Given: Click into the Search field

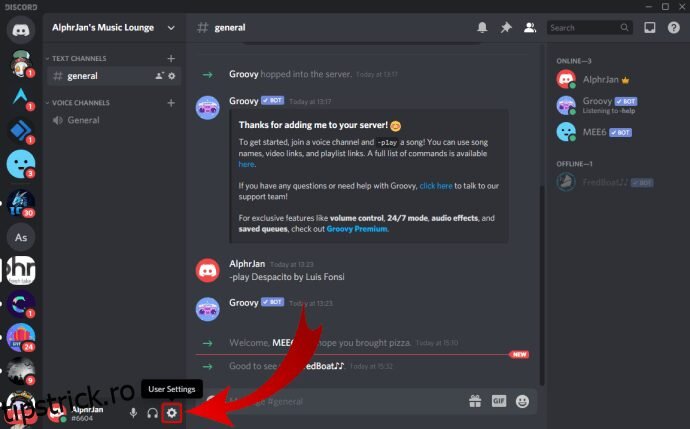Looking at the screenshot, I should click(589, 28).
